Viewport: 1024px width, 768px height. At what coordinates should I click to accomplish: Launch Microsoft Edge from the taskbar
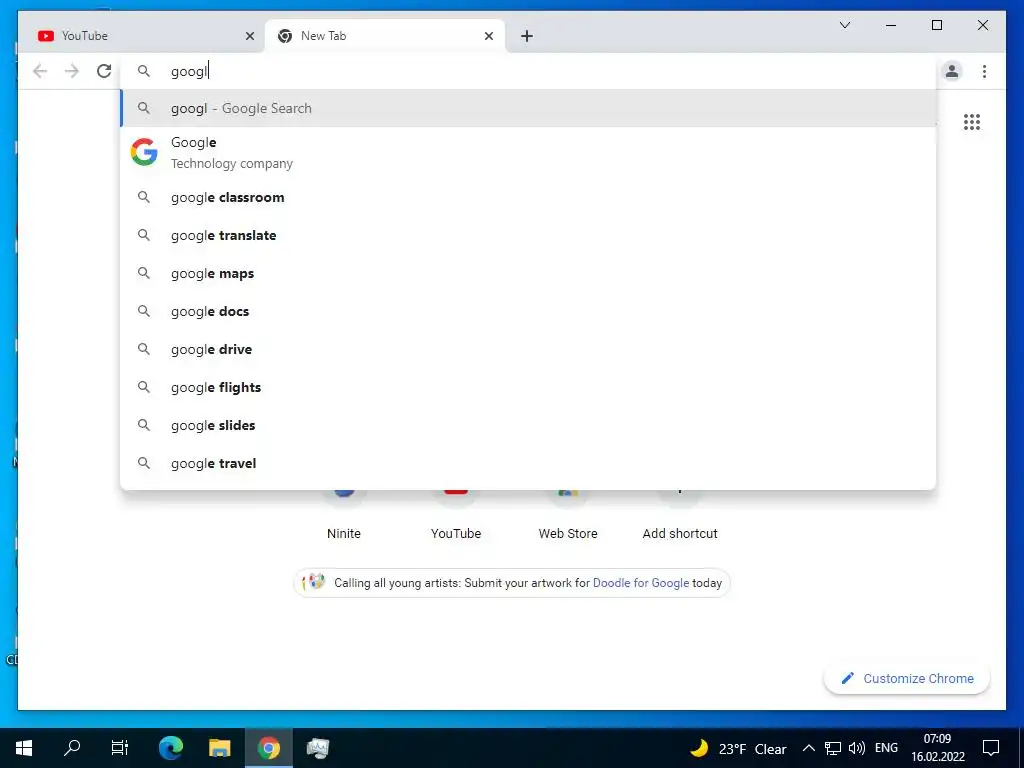171,748
